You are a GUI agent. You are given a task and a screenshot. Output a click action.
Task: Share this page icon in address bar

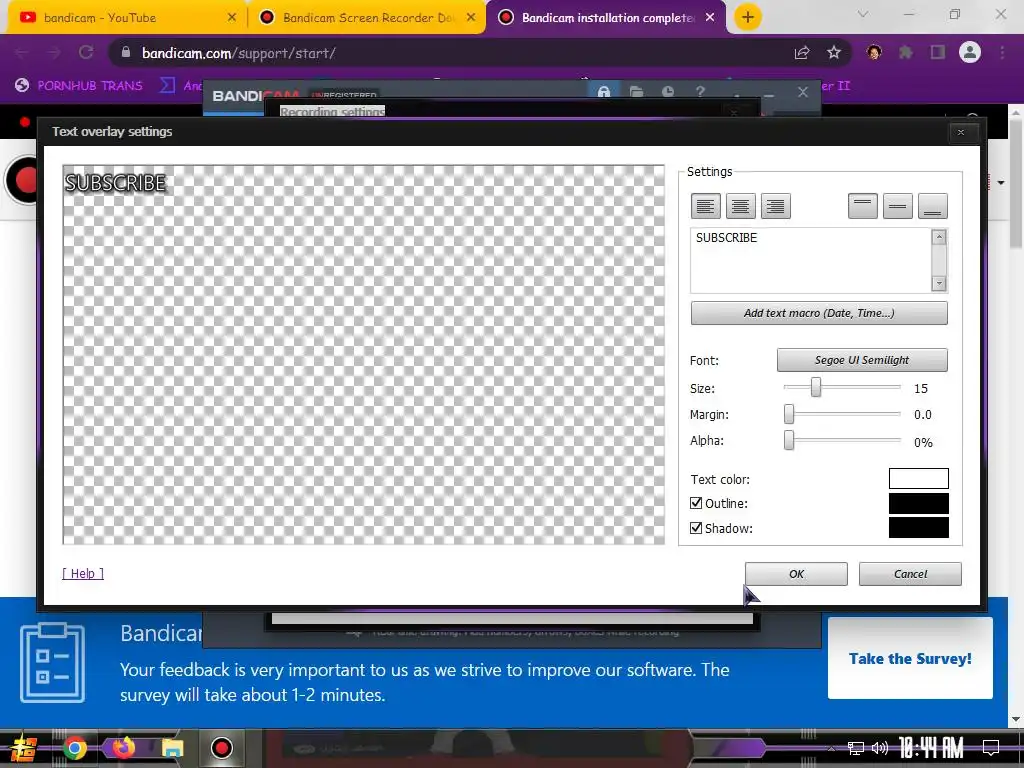point(802,53)
